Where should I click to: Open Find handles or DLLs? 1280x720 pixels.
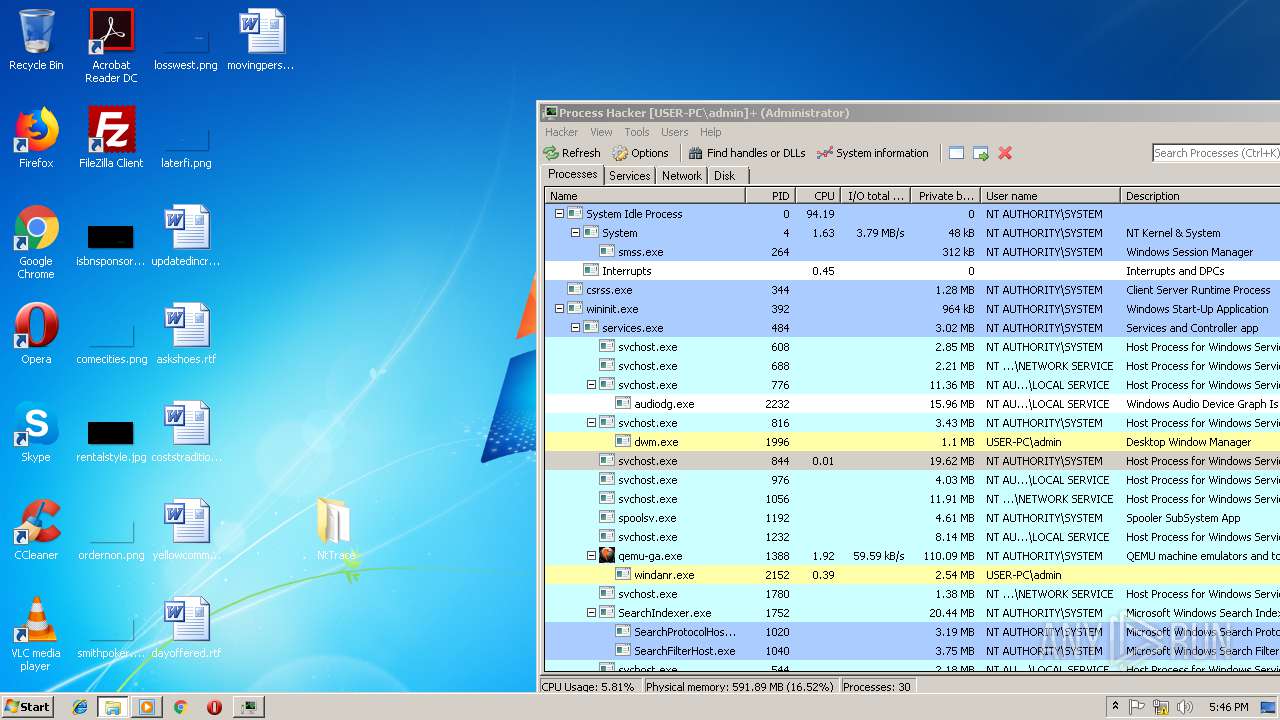(746, 153)
